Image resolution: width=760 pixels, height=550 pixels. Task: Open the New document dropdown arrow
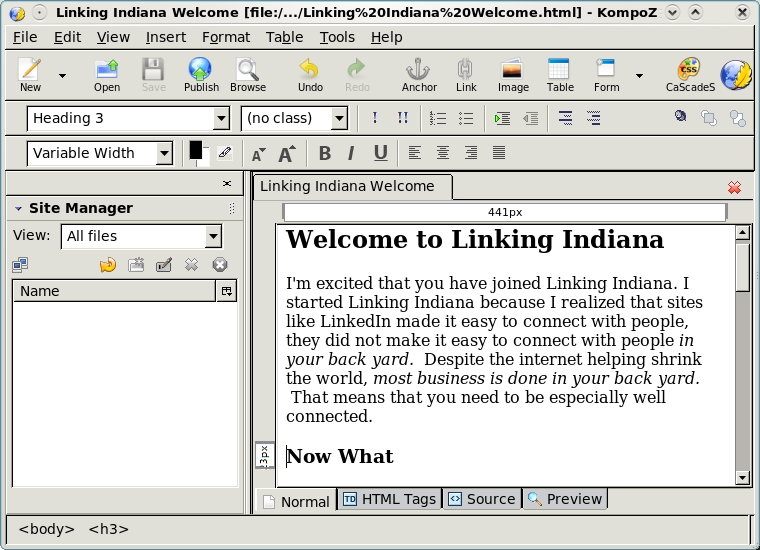63,76
